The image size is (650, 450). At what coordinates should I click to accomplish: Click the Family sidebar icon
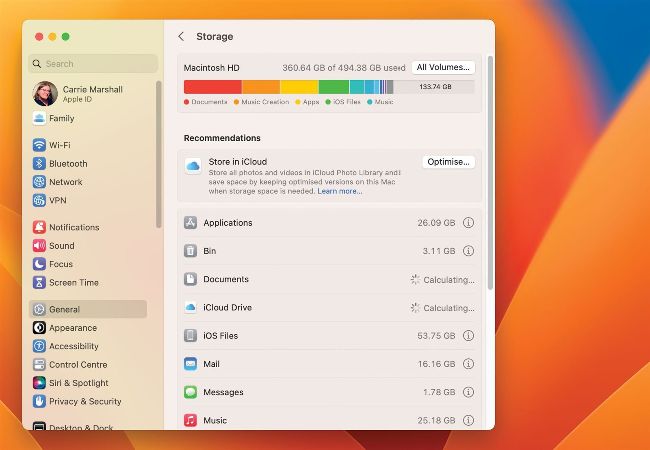(x=39, y=118)
